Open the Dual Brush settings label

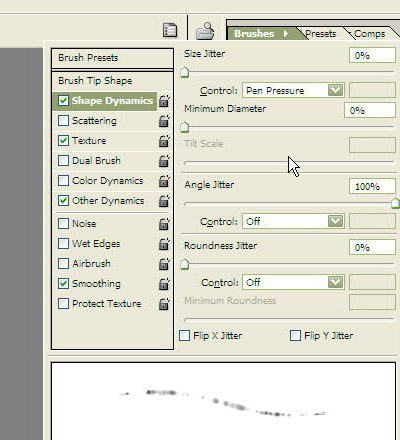pos(96,161)
